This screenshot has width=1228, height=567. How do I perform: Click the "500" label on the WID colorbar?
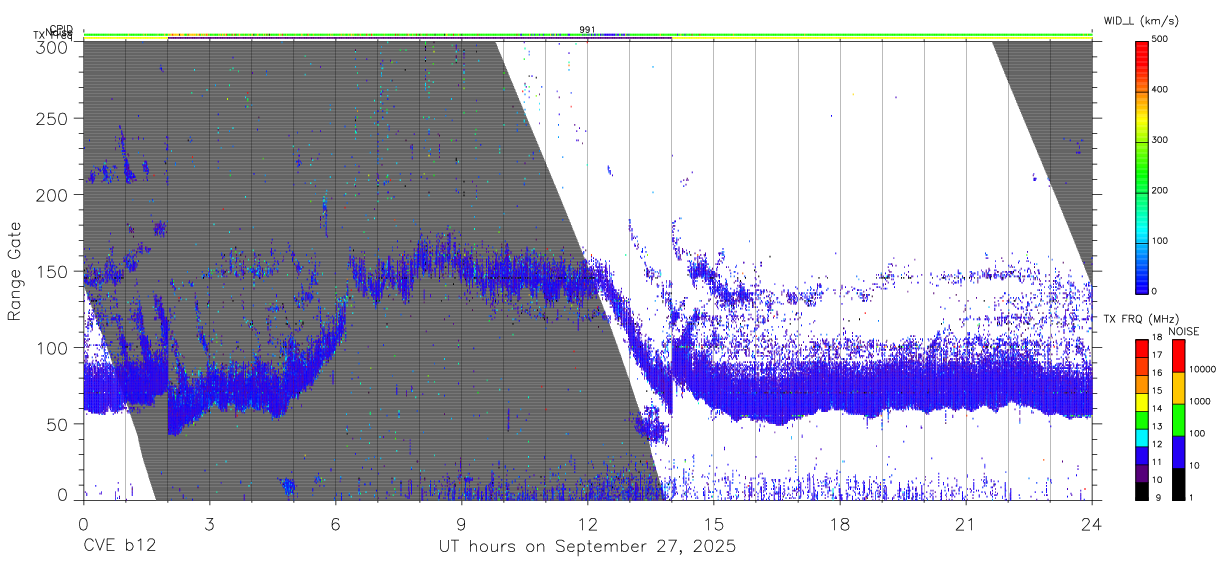1159,40
